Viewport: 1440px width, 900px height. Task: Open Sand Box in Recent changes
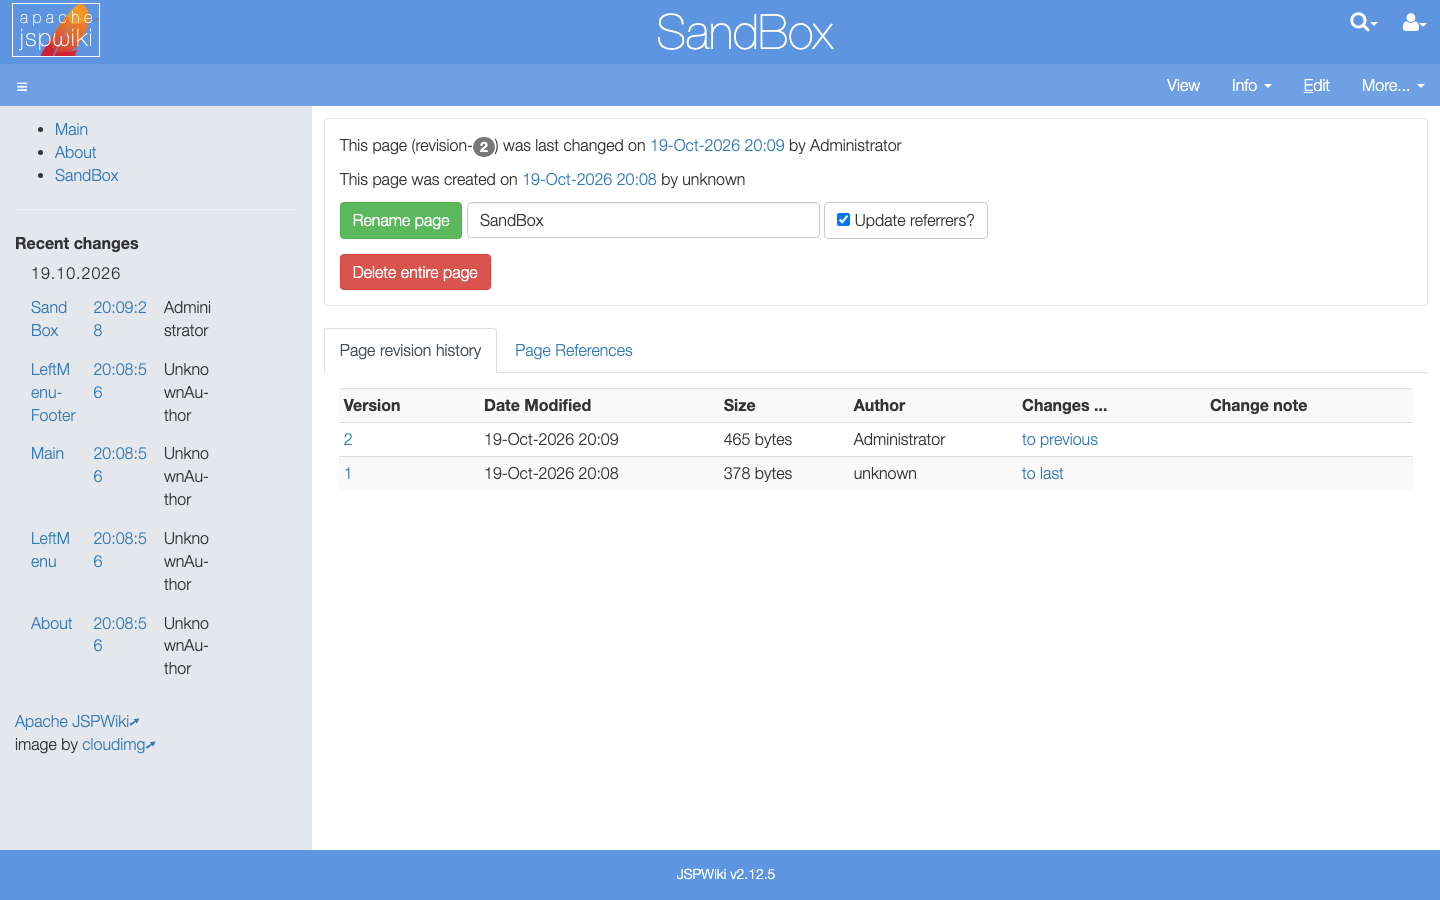pos(49,319)
